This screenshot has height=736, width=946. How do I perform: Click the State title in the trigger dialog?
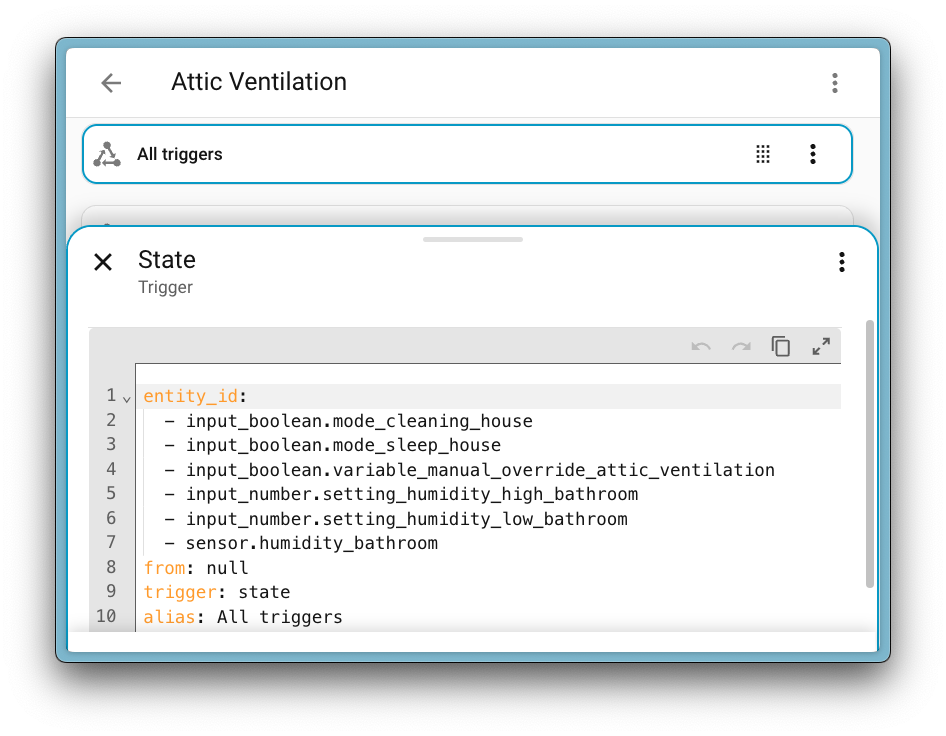click(x=166, y=259)
